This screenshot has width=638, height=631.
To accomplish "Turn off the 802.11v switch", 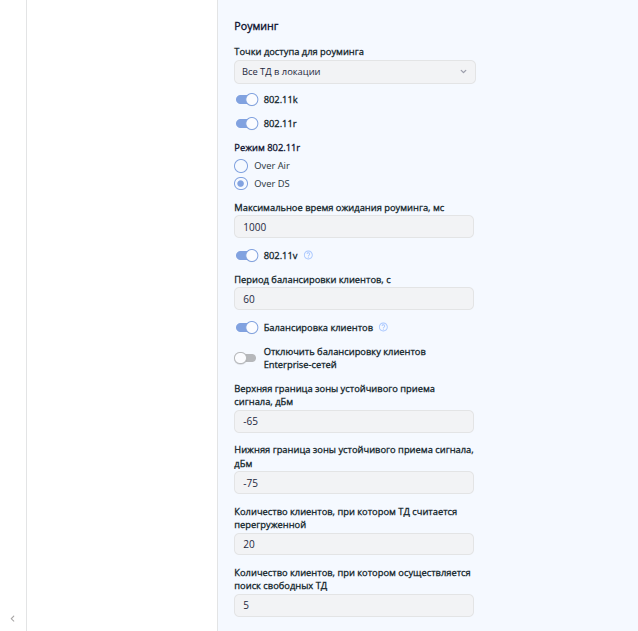I will (246, 255).
